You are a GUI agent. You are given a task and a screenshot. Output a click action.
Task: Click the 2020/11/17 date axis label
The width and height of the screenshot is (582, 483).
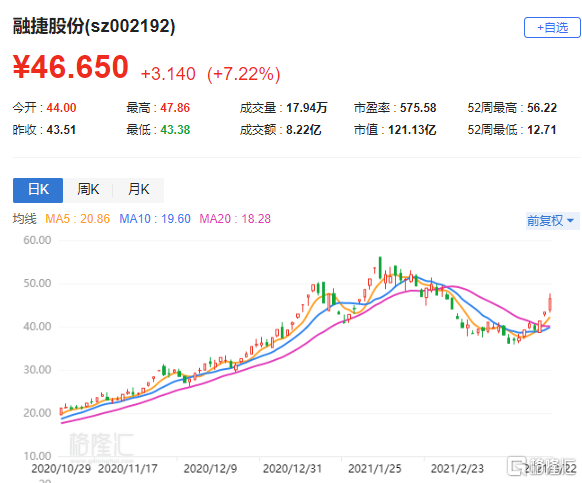point(128,469)
